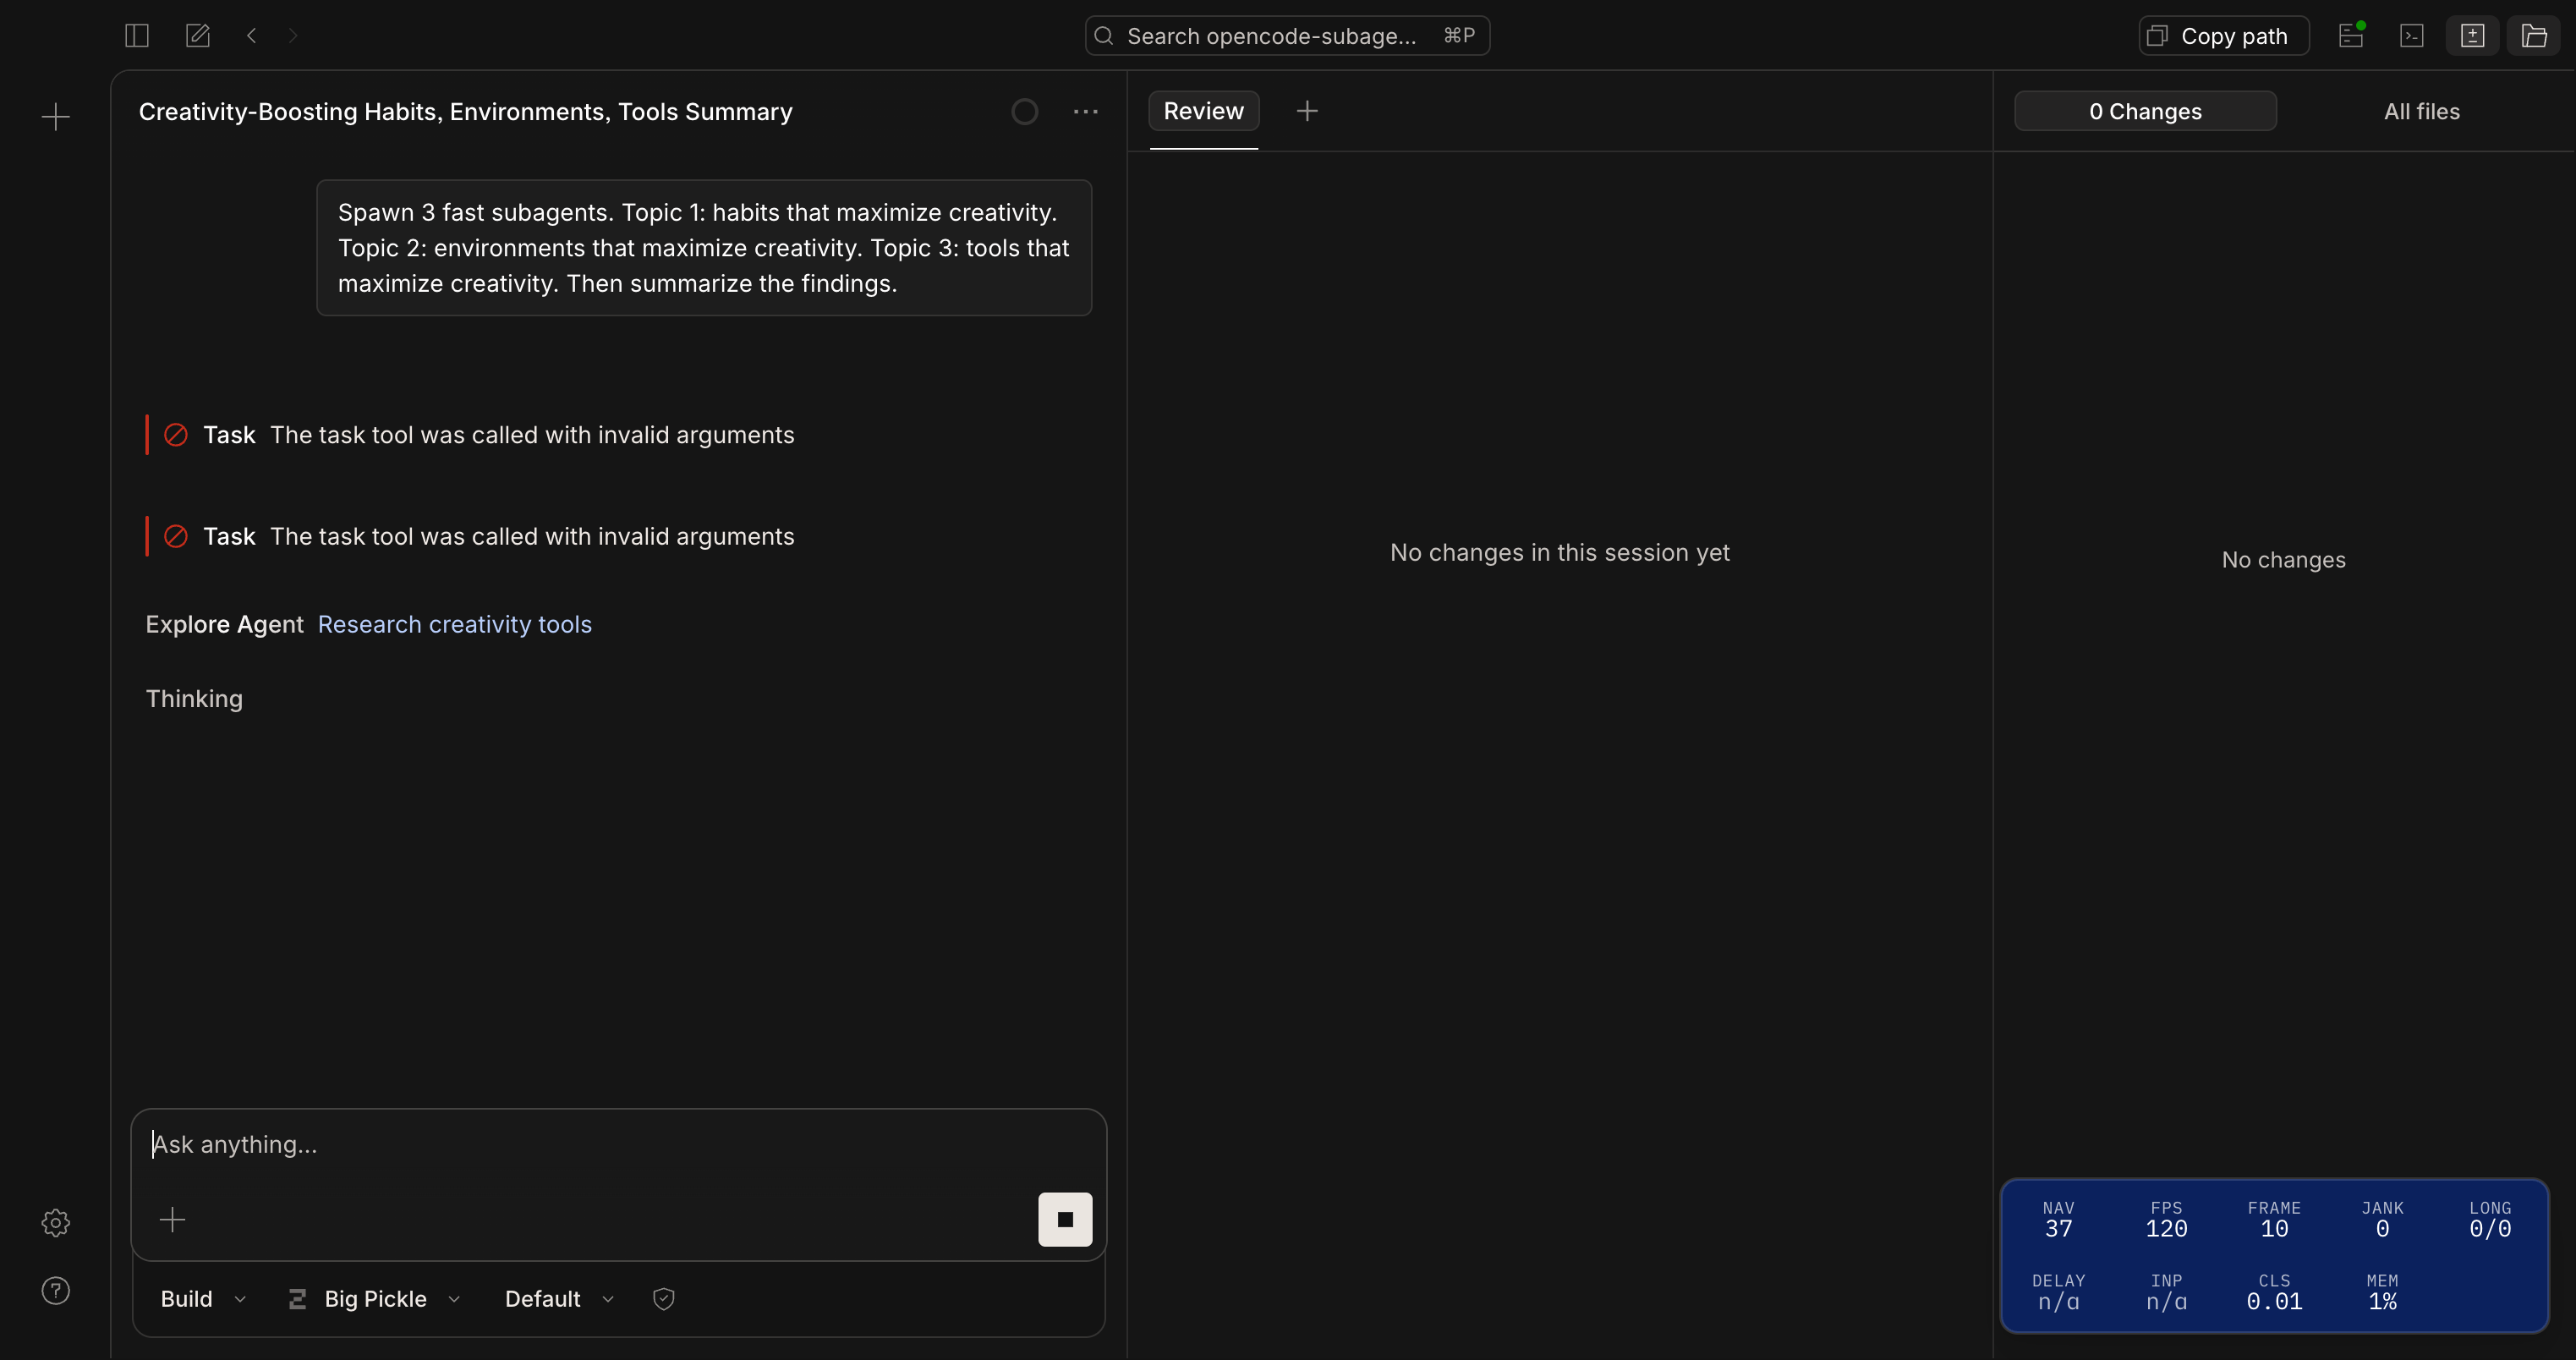Expand the Build agent dropdown
This screenshot has height=1360, width=2576.
click(x=203, y=1299)
